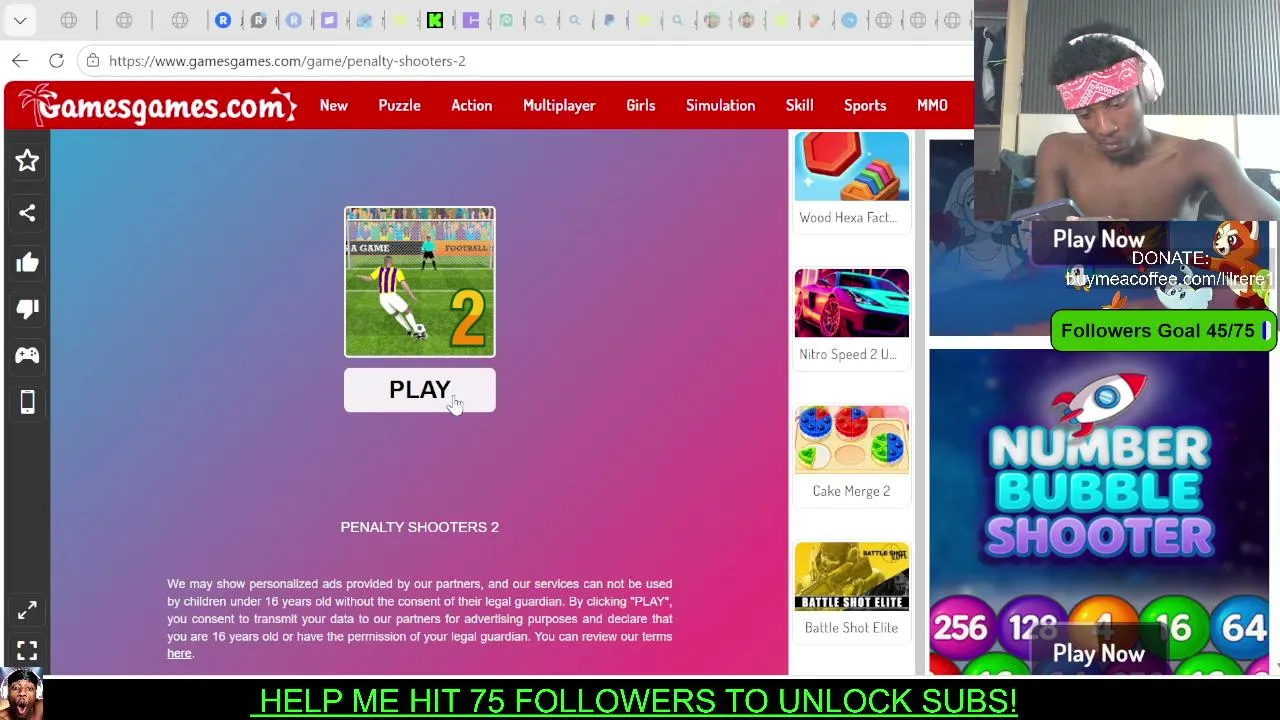This screenshot has height=720, width=1280.
Task: Like the game with the thumbs-up icon
Action: click(27, 262)
